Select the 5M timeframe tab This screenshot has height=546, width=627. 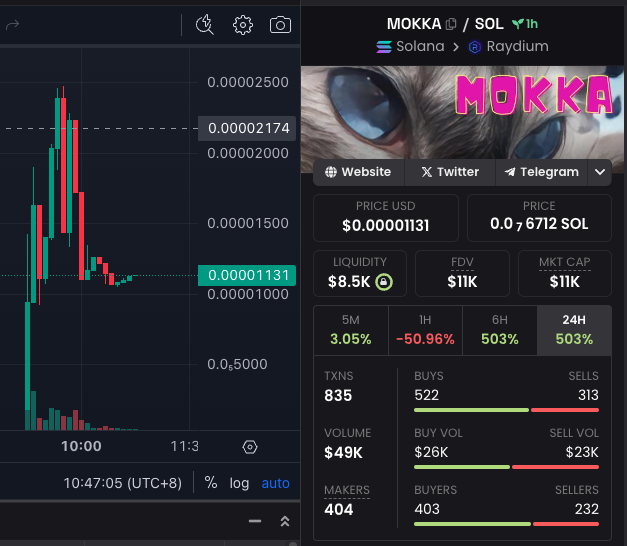[x=351, y=330]
